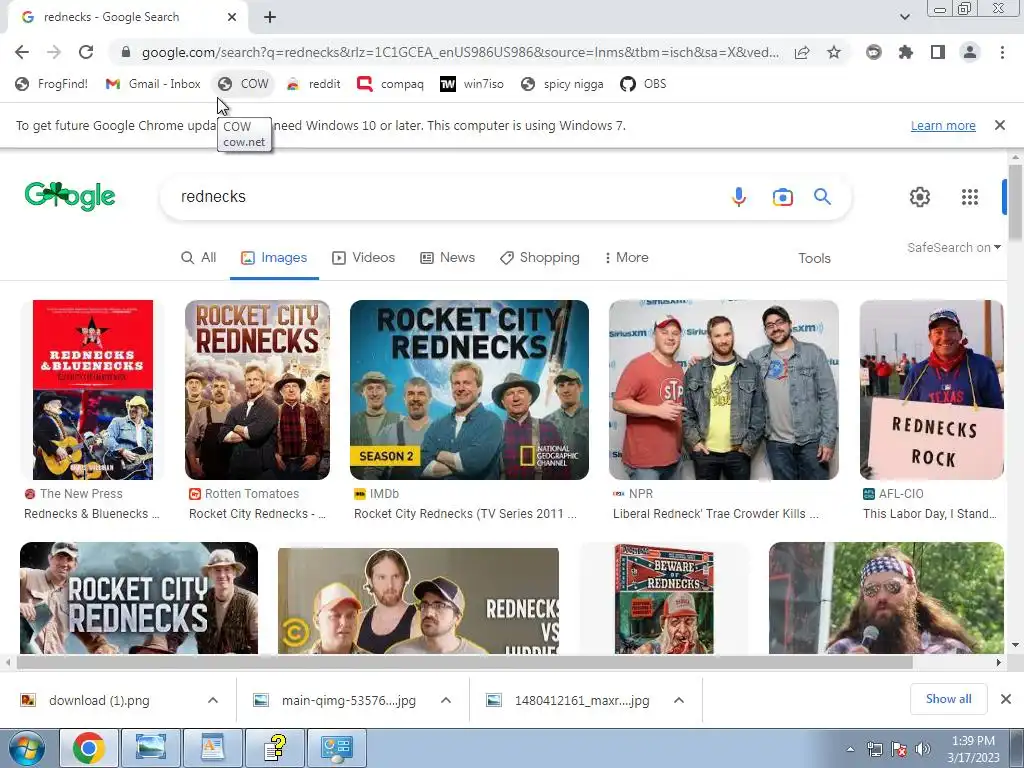
Task: Expand options for download (1).png
Action: click(x=213, y=700)
